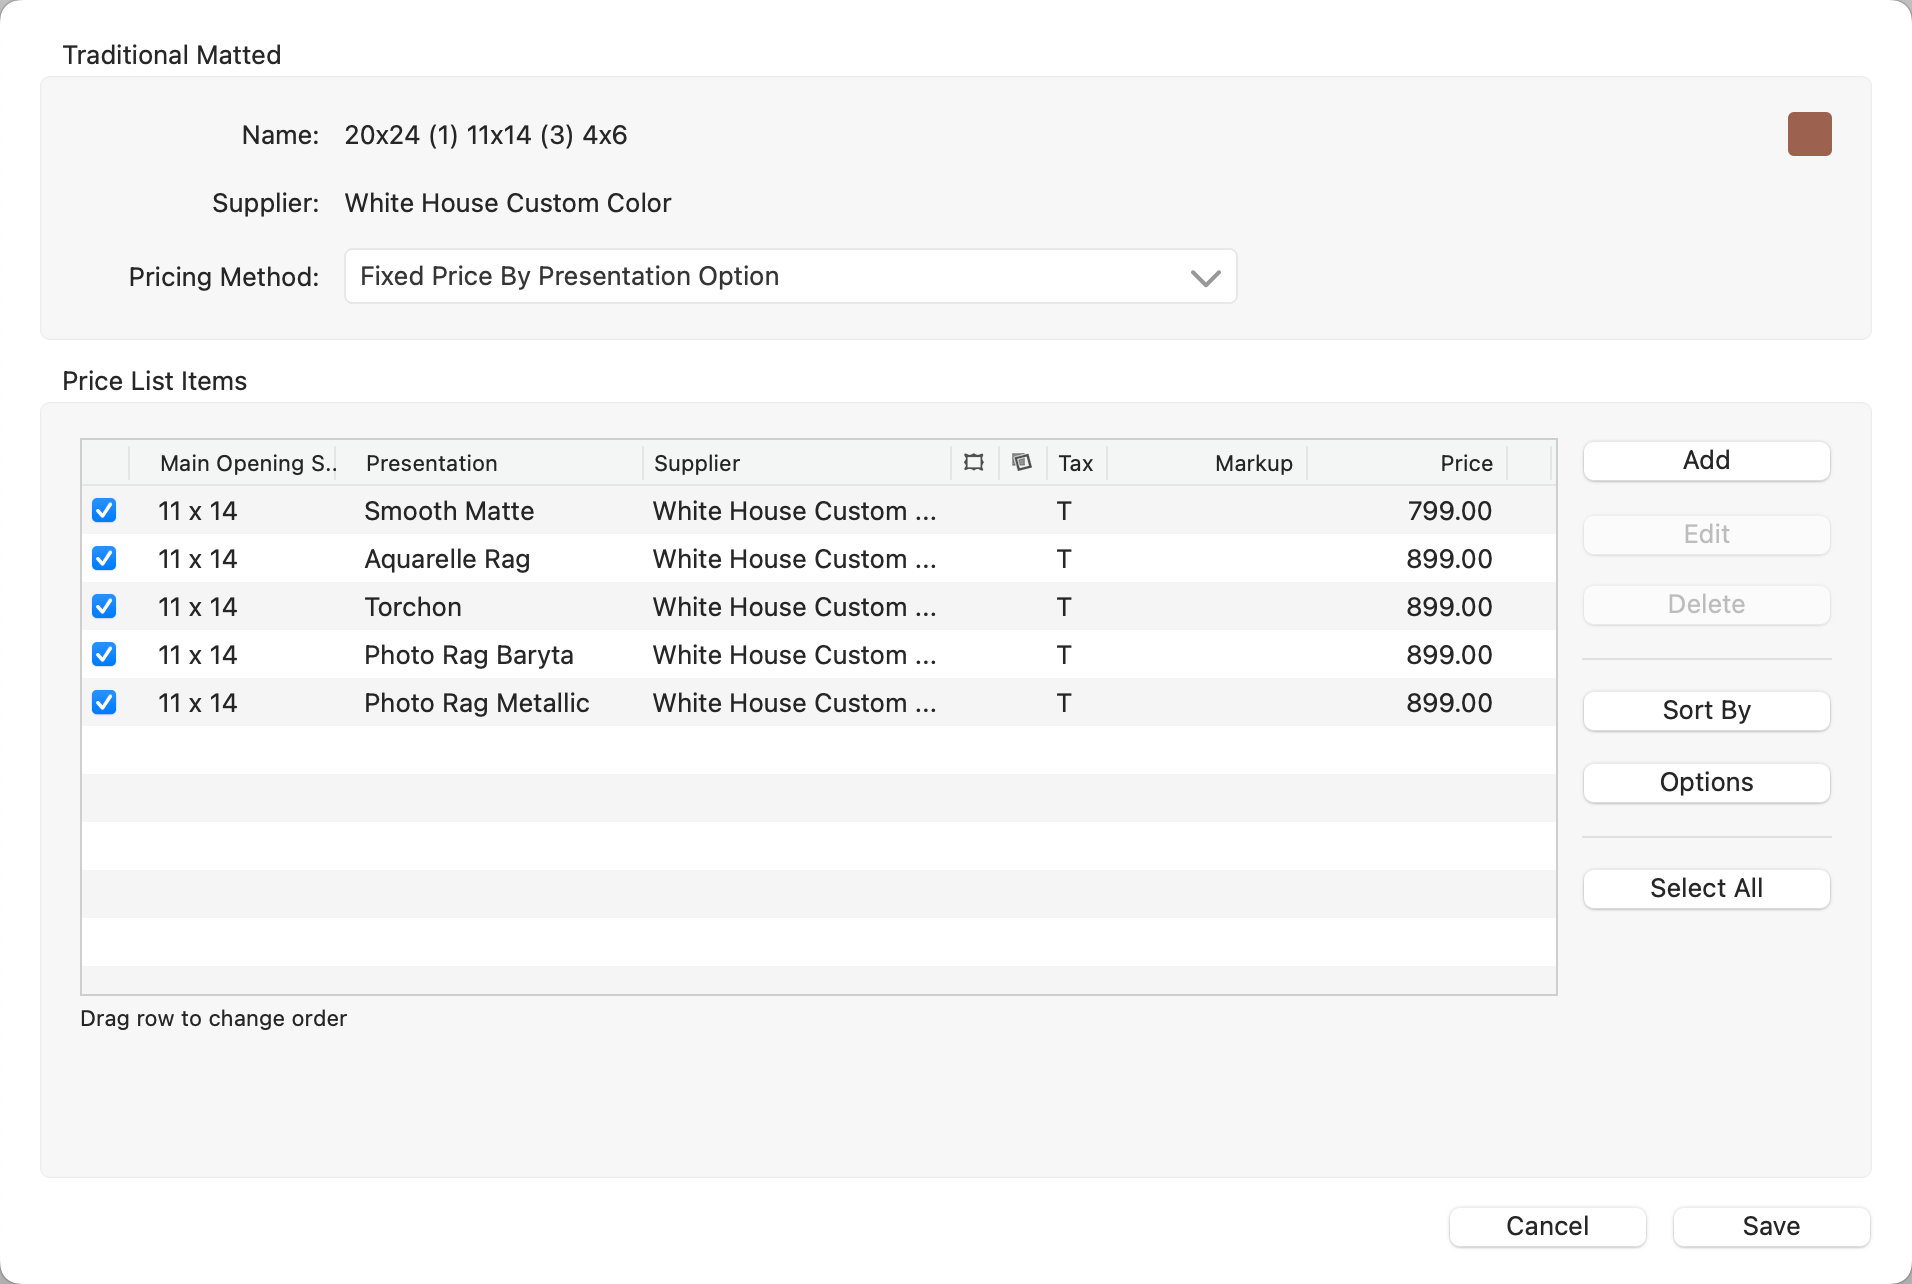Toggle the Aquarelle Rag row checkbox
The height and width of the screenshot is (1284, 1912).
point(104,559)
